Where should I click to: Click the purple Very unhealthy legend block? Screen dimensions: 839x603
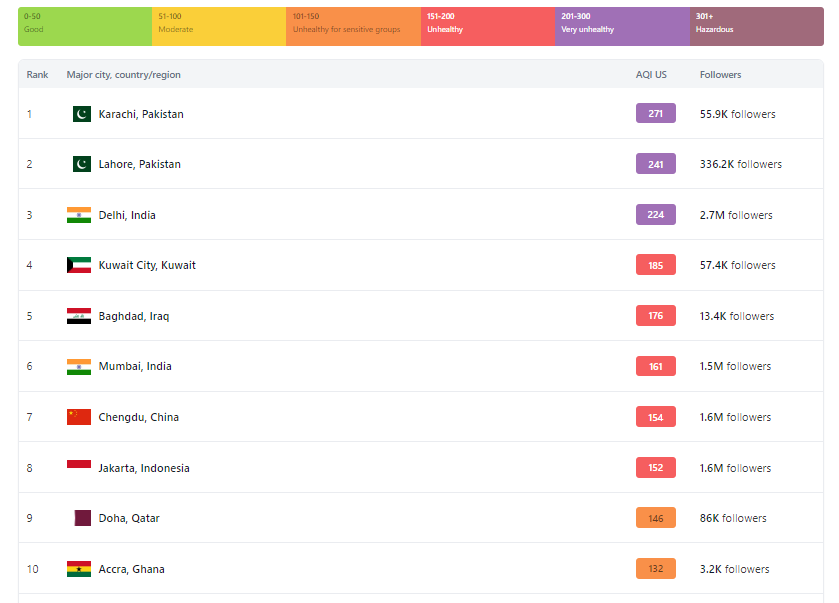coord(622,26)
